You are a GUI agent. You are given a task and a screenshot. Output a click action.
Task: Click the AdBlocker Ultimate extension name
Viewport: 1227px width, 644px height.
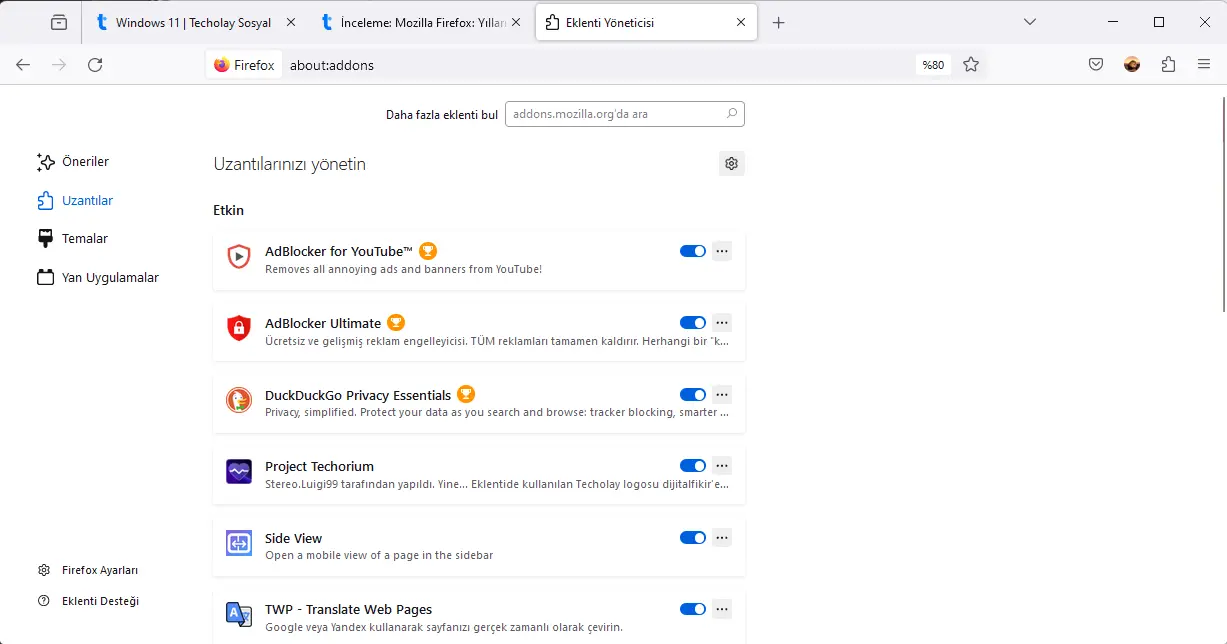pos(323,323)
